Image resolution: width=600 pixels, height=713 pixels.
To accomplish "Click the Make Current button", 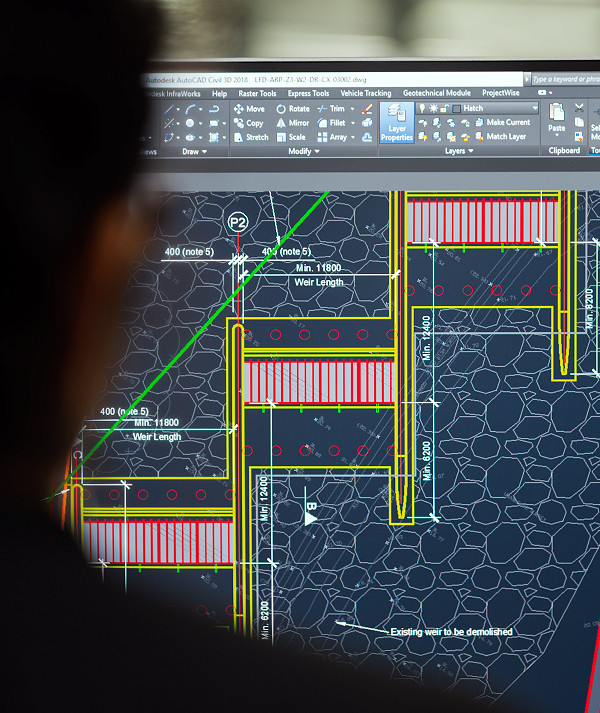I will [x=503, y=122].
